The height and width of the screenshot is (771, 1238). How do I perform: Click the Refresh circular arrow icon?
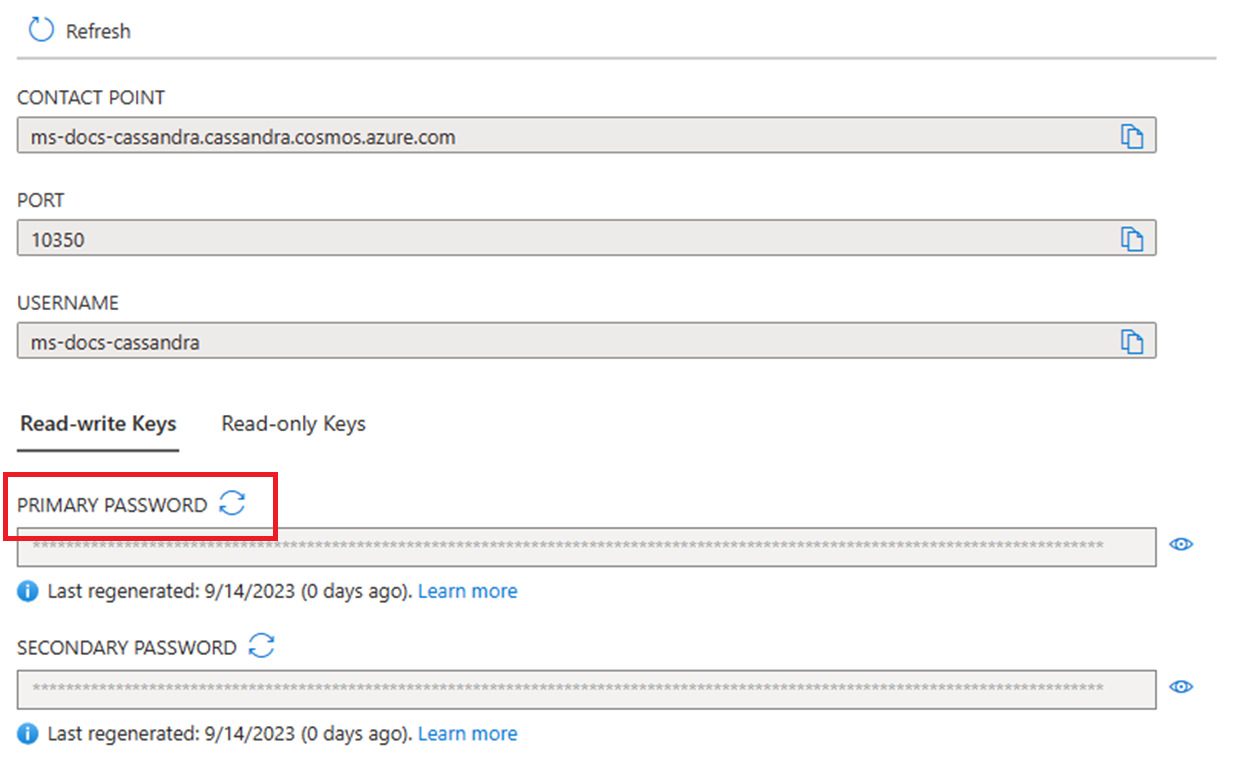pos(41,30)
